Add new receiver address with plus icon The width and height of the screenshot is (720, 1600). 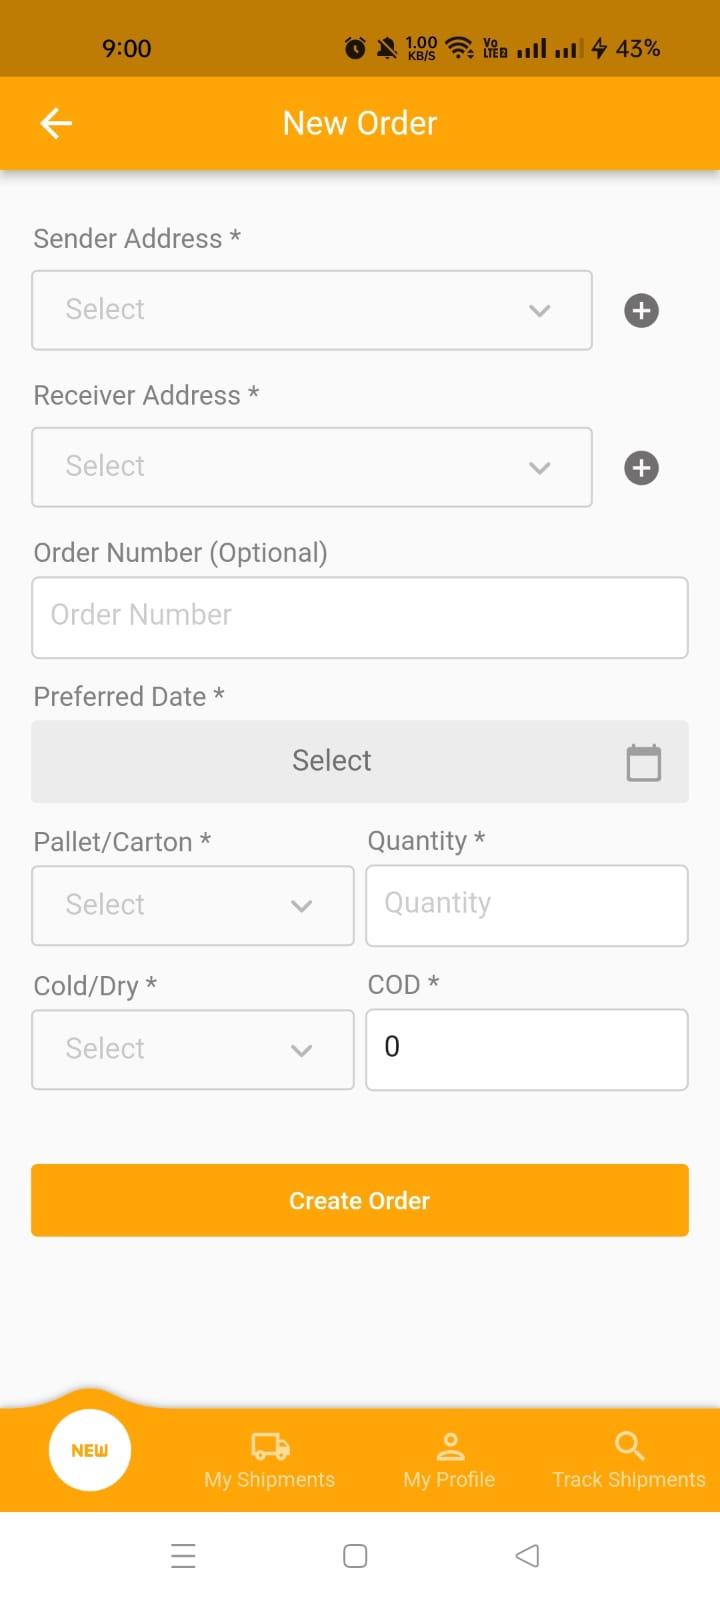click(x=641, y=467)
